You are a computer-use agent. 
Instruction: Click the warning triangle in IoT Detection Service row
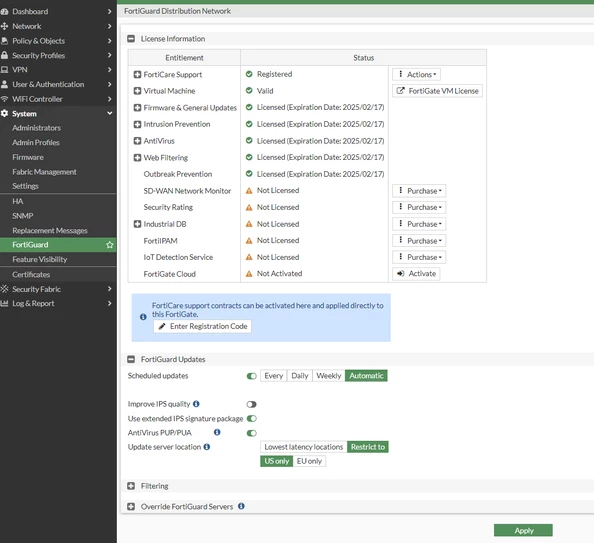249,257
